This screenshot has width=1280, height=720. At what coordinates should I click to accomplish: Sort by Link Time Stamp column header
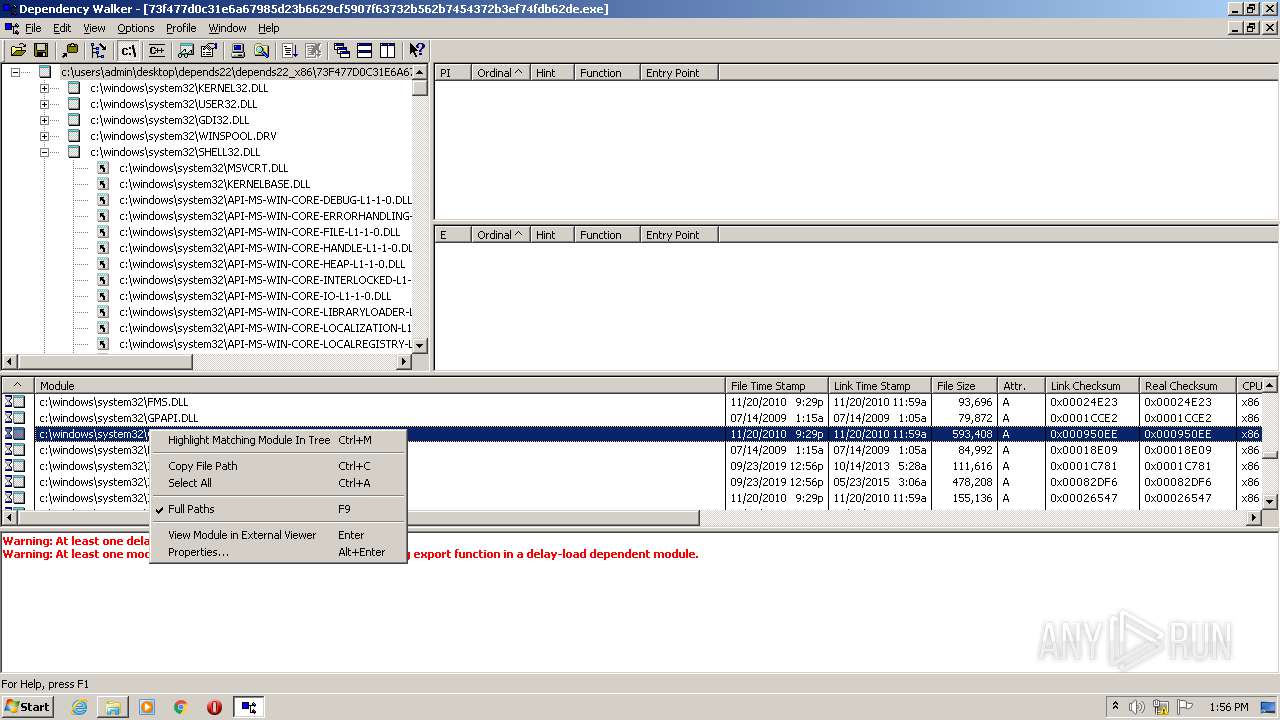pos(880,385)
